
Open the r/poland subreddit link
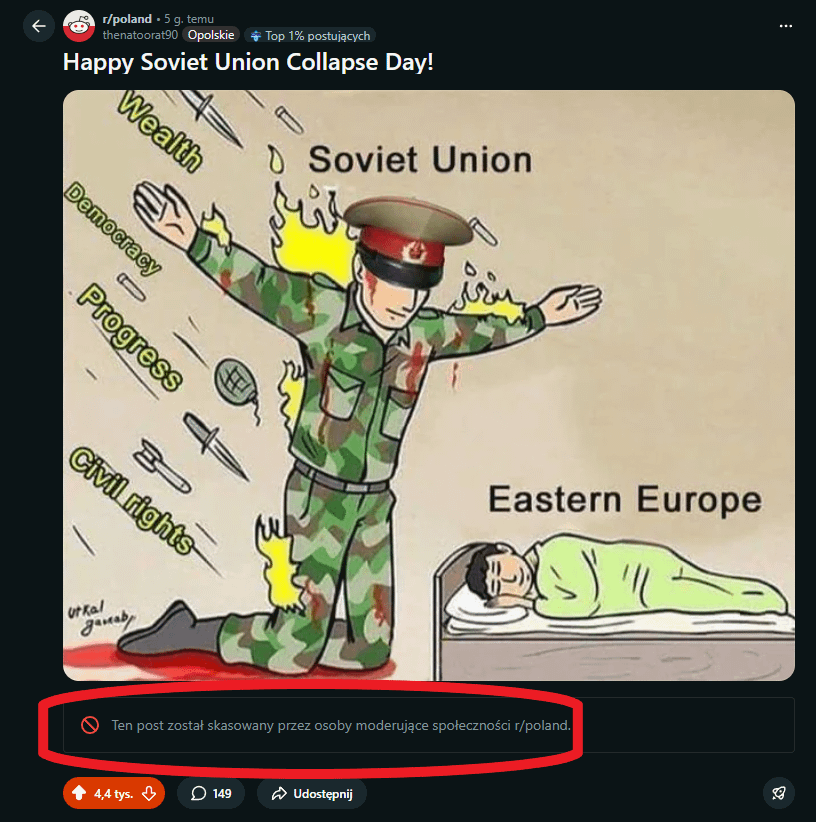coord(127,18)
